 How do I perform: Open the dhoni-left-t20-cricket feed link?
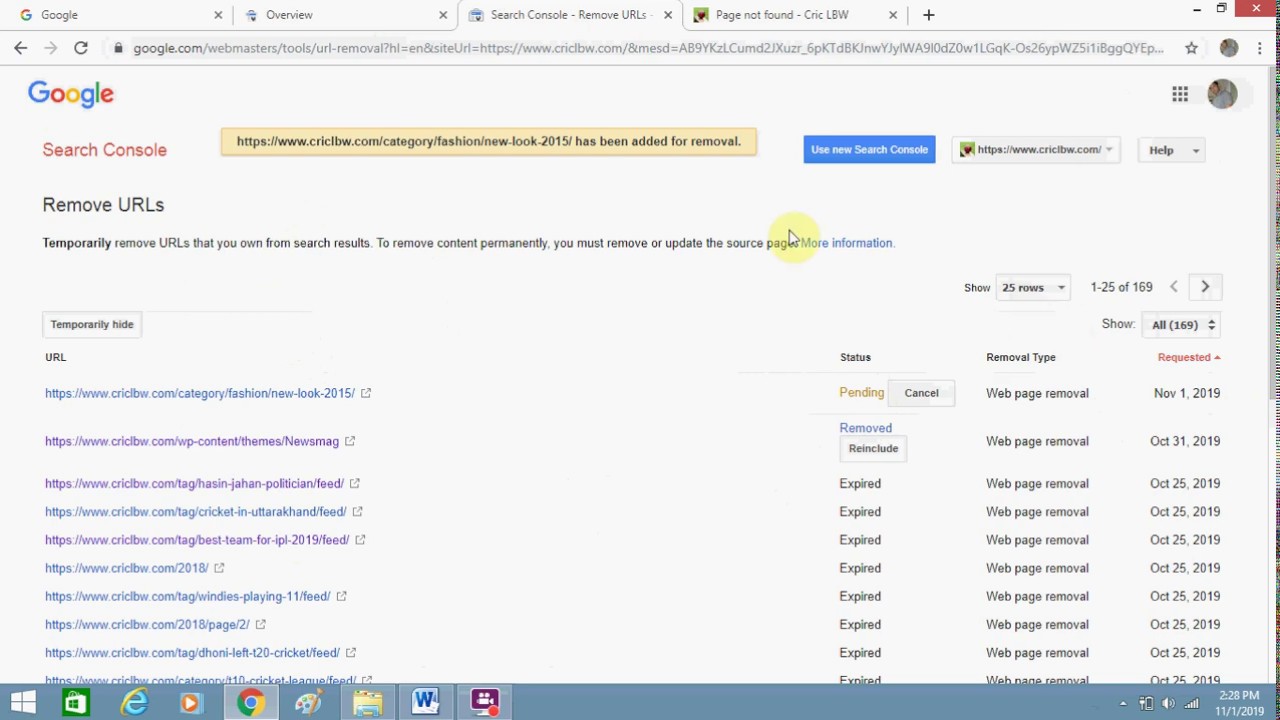(x=192, y=653)
